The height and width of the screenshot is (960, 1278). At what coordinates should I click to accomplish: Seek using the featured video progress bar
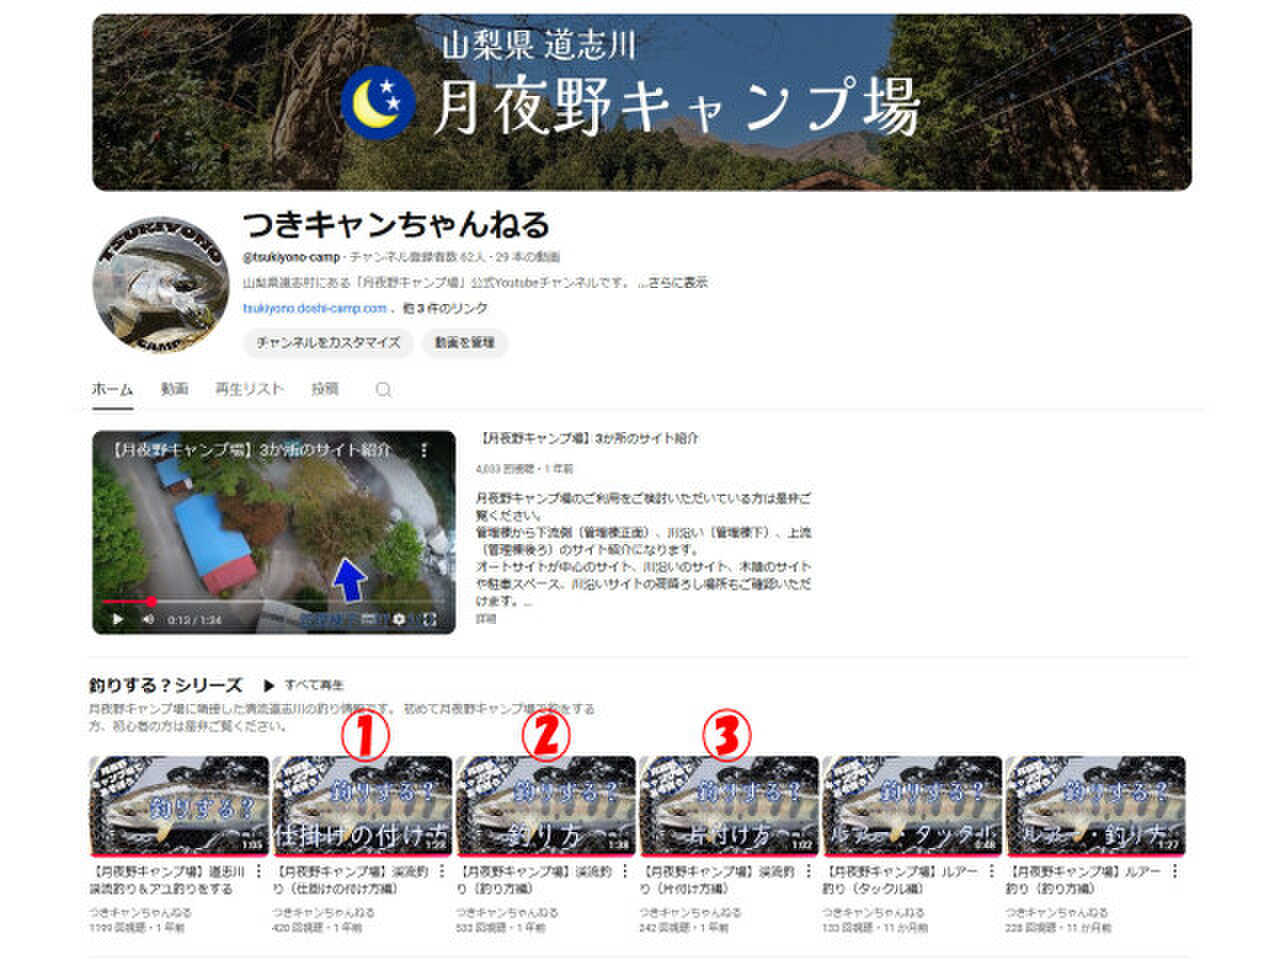click(273, 601)
